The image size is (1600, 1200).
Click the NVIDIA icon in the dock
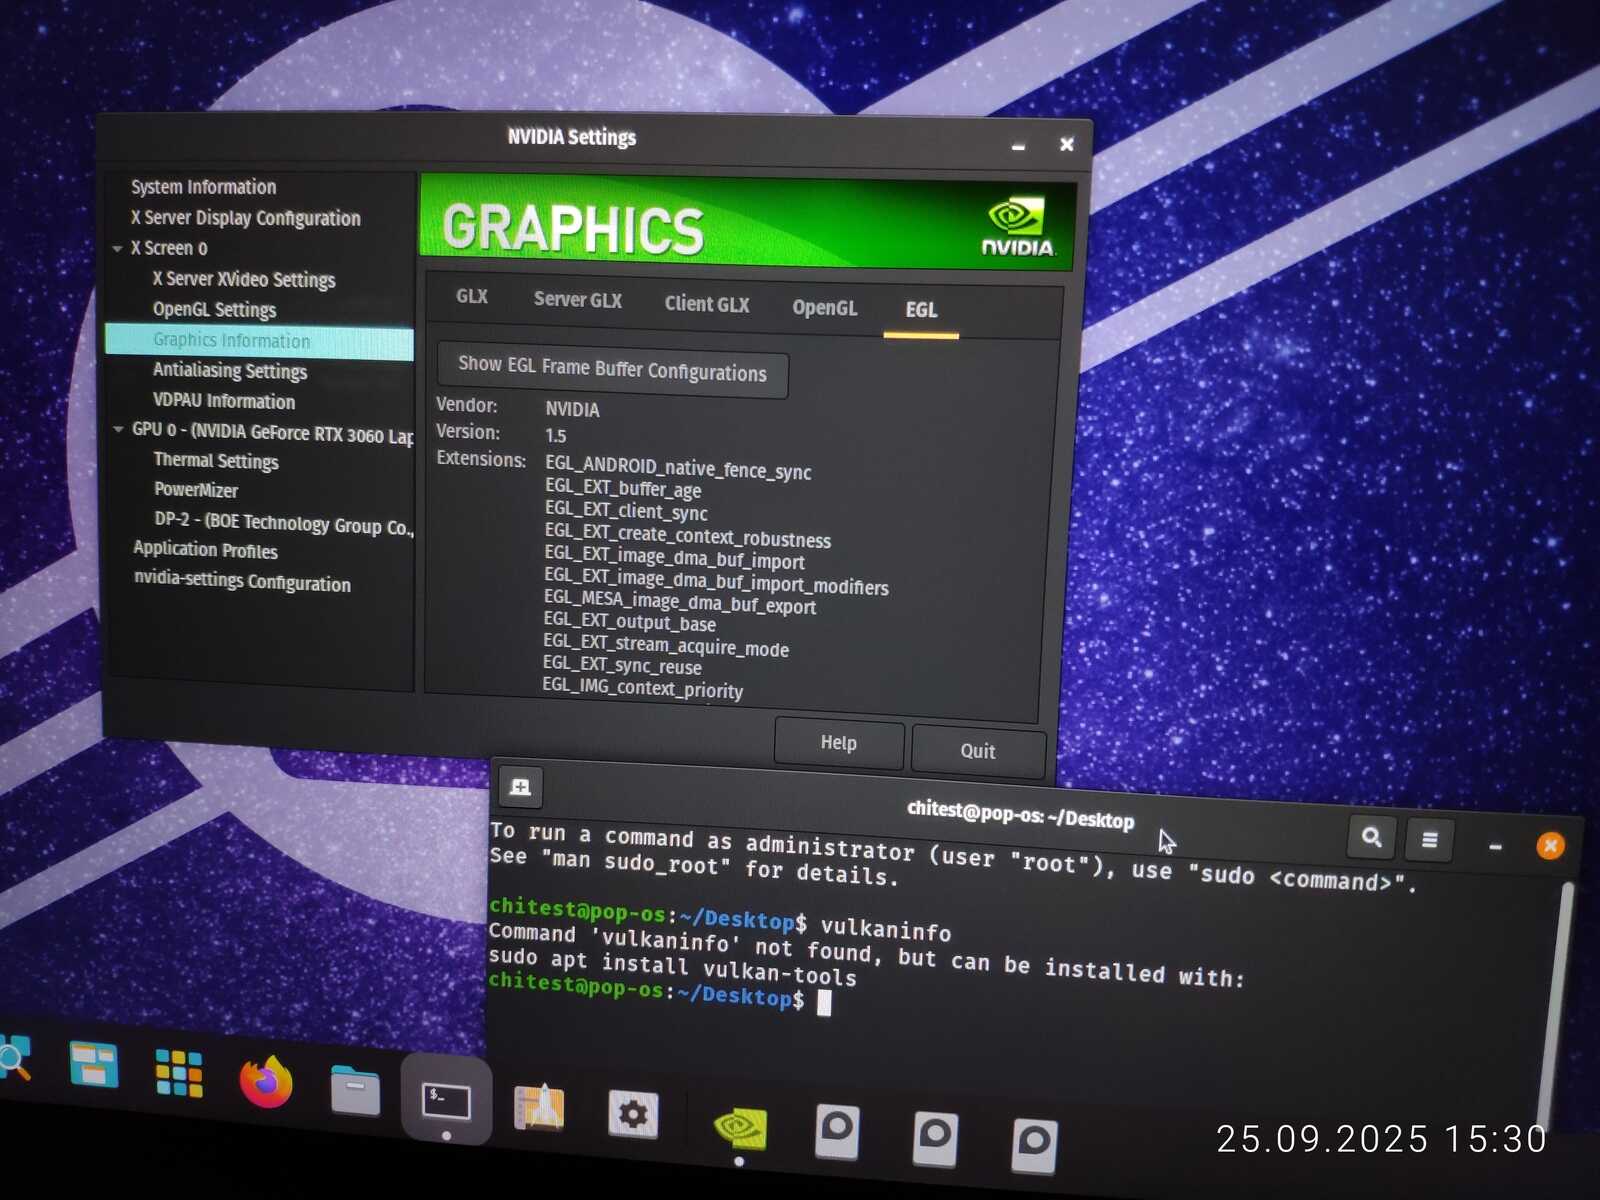[x=740, y=1127]
